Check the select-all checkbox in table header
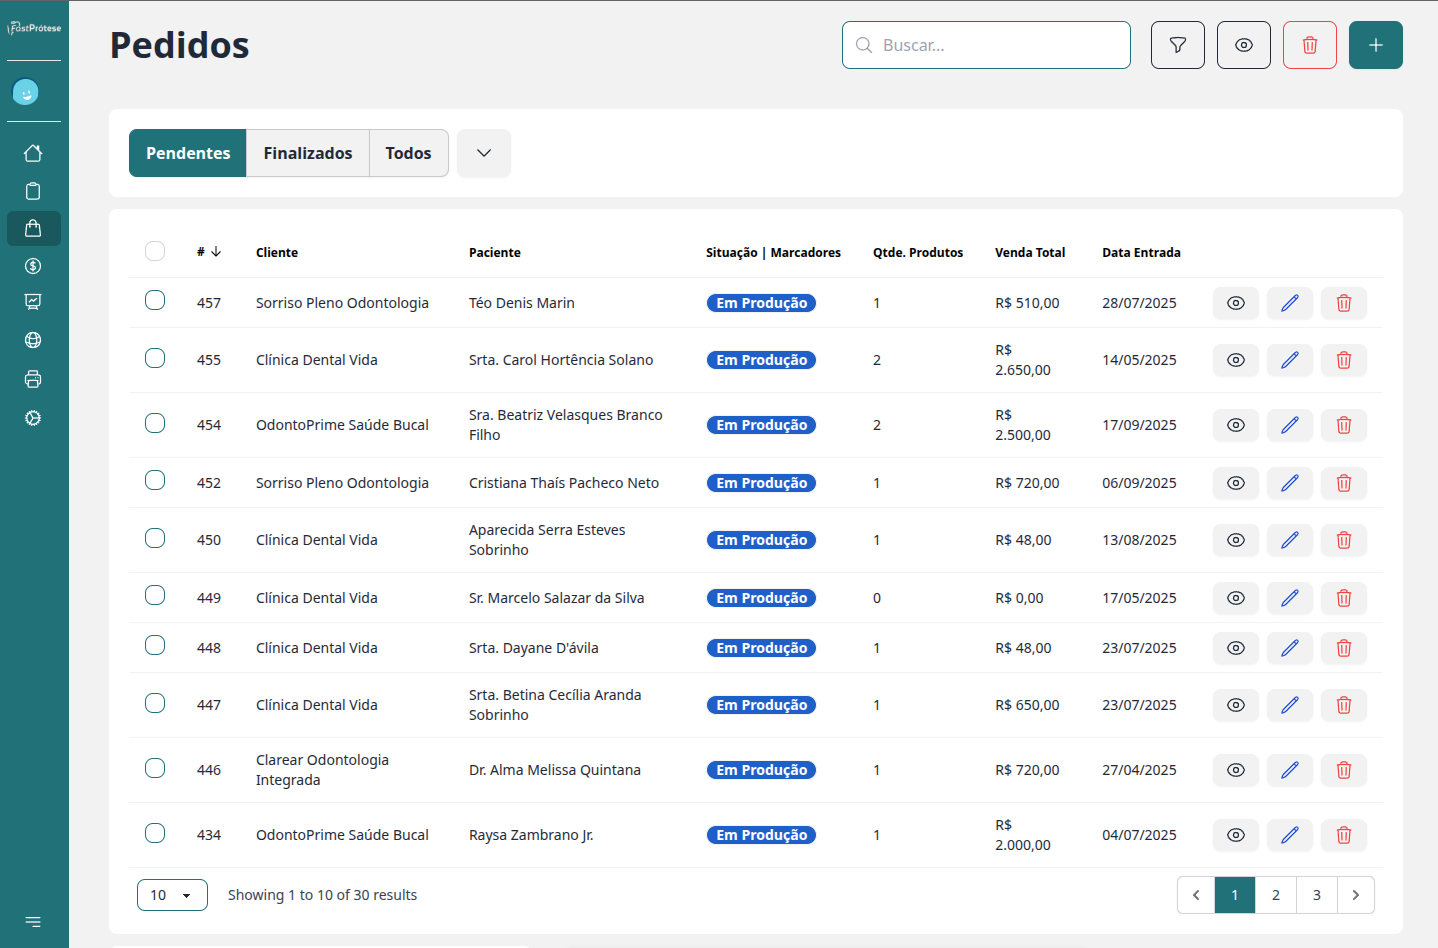The width and height of the screenshot is (1438, 948). (155, 251)
